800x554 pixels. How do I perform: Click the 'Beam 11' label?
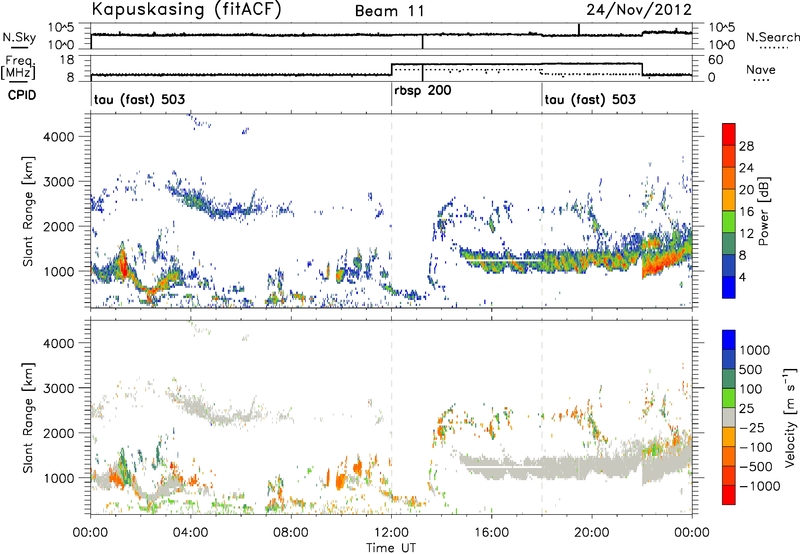tap(390, 11)
